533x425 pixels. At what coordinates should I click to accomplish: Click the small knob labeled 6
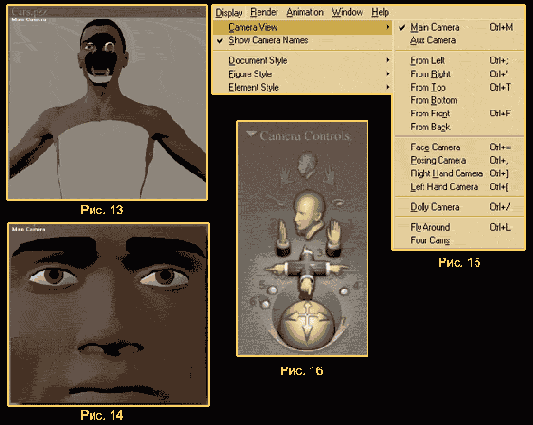coord(264,304)
